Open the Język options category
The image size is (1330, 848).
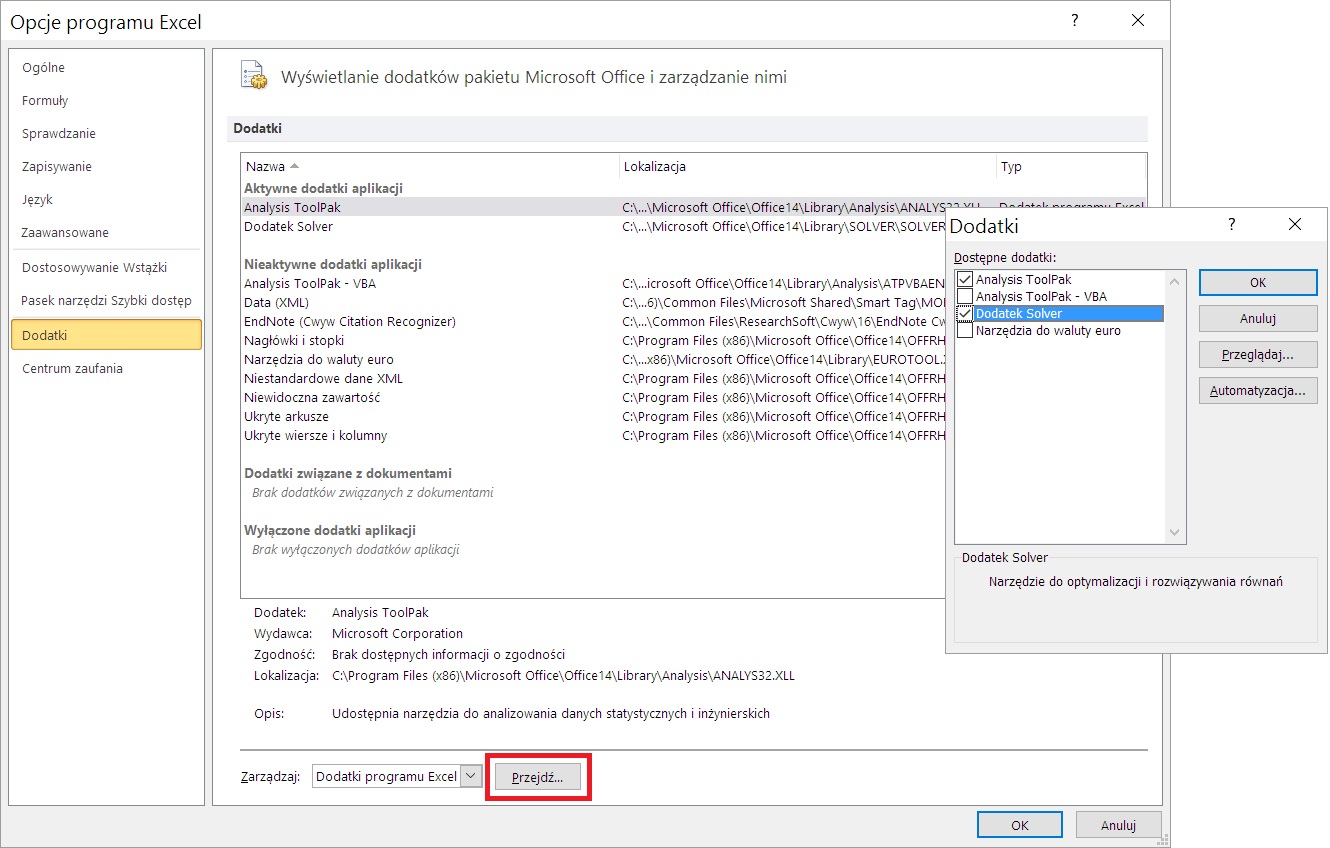coord(106,199)
